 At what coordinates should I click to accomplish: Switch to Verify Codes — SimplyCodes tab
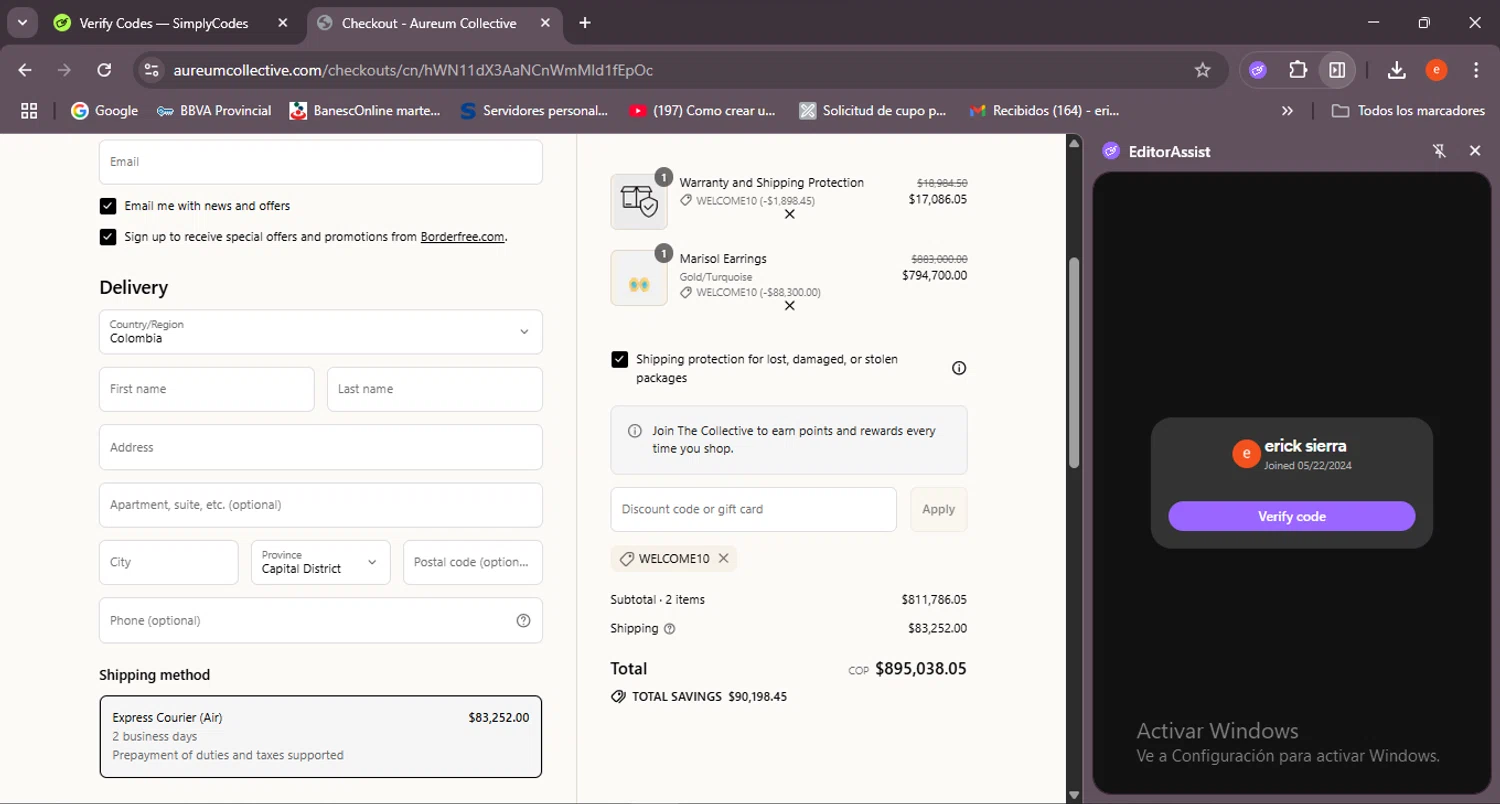tap(163, 23)
